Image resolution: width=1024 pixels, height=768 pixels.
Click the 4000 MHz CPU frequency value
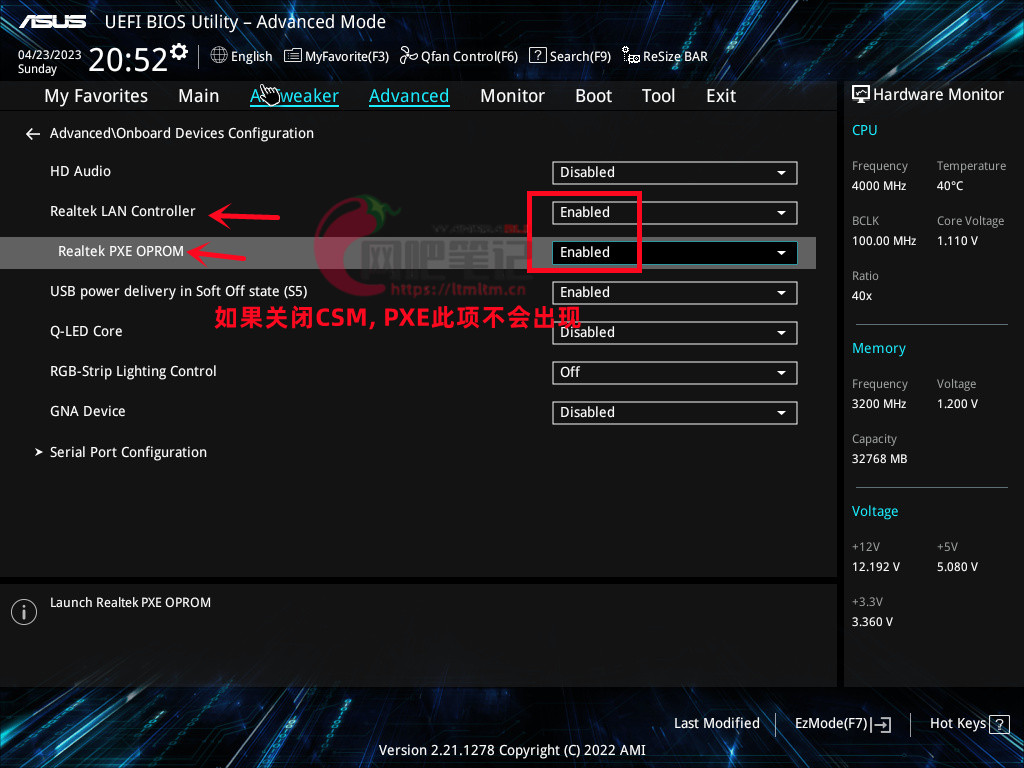[x=879, y=186]
